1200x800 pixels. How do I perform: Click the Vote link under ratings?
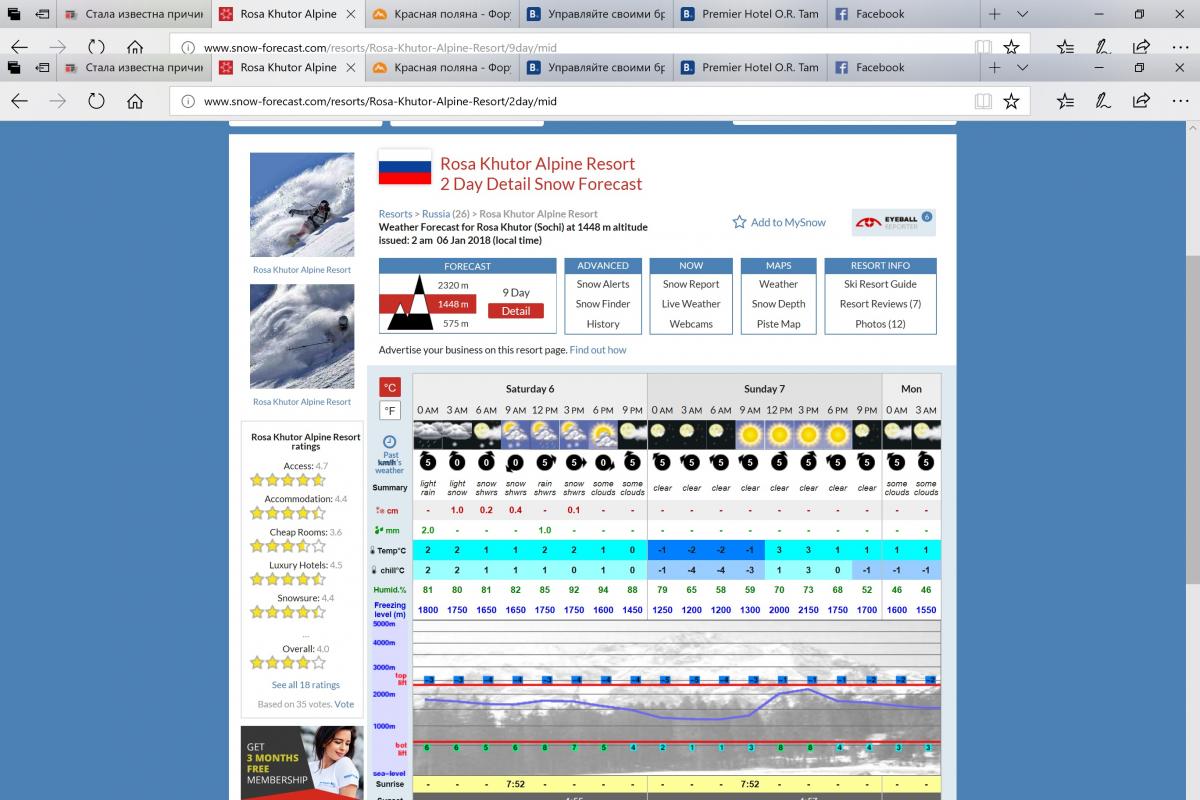tap(344, 704)
